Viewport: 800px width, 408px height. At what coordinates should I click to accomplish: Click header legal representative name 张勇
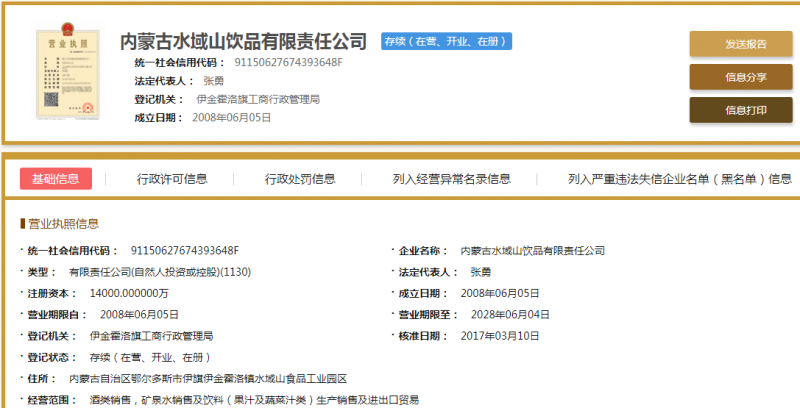pos(213,81)
